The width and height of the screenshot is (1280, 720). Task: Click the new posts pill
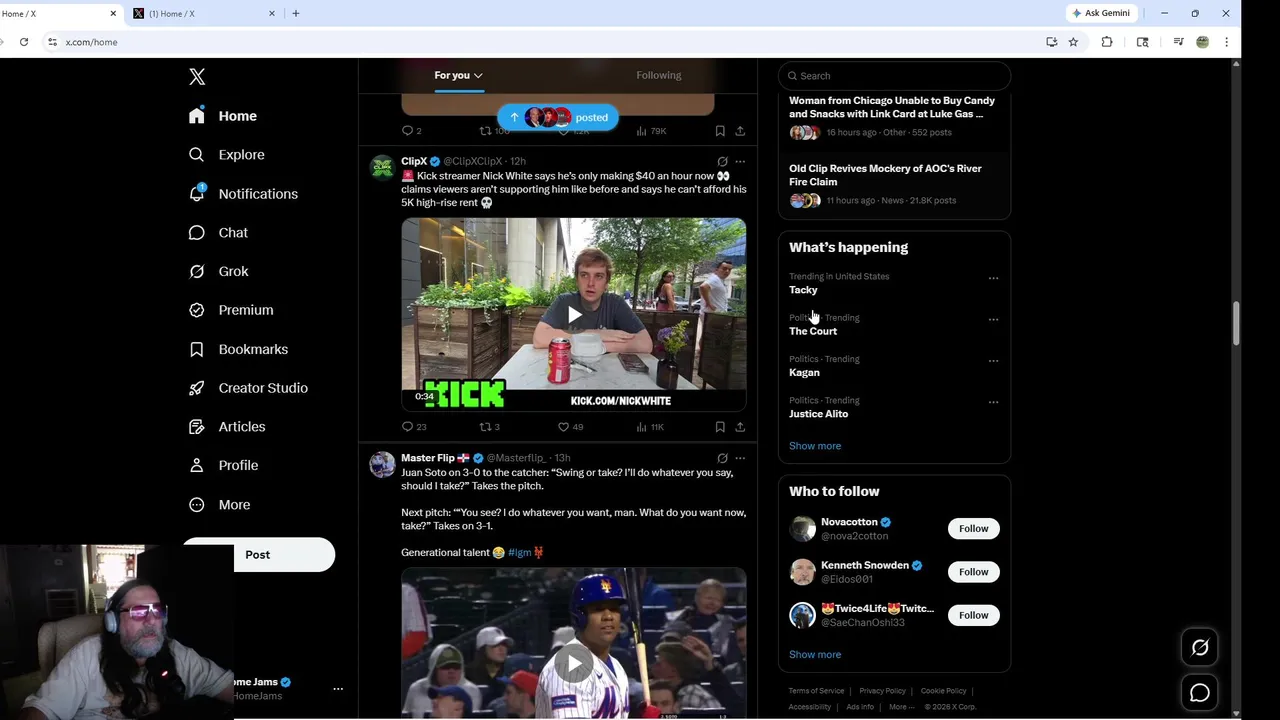(x=558, y=117)
